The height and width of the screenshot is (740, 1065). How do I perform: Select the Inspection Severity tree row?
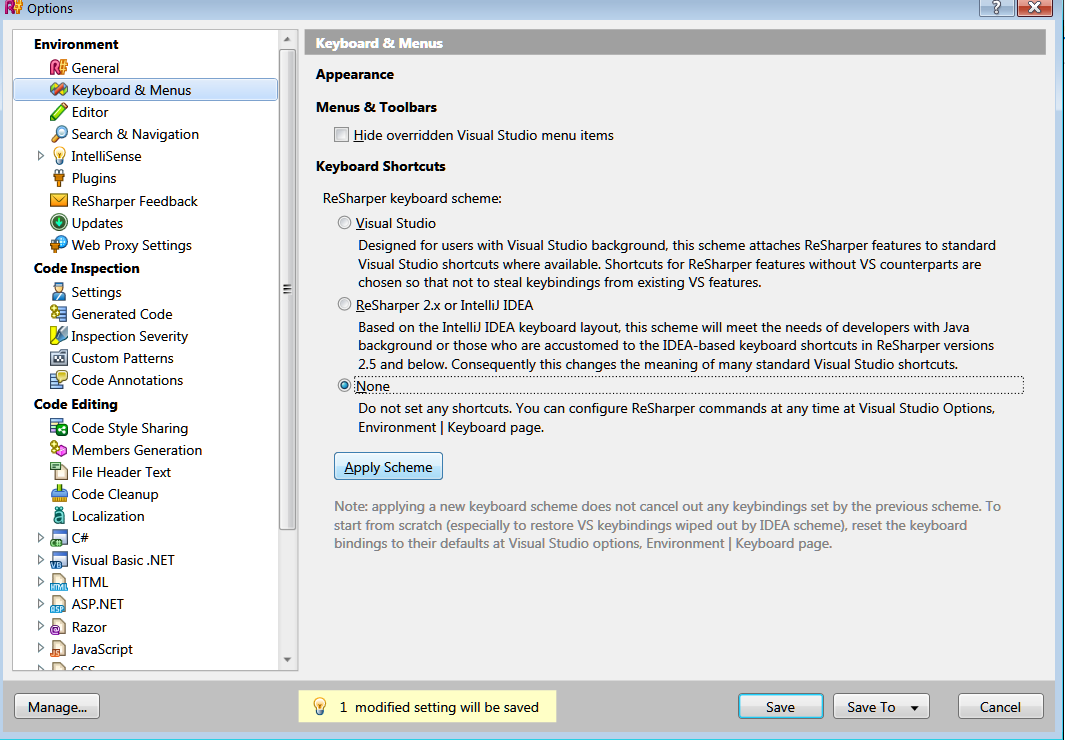(x=145, y=335)
